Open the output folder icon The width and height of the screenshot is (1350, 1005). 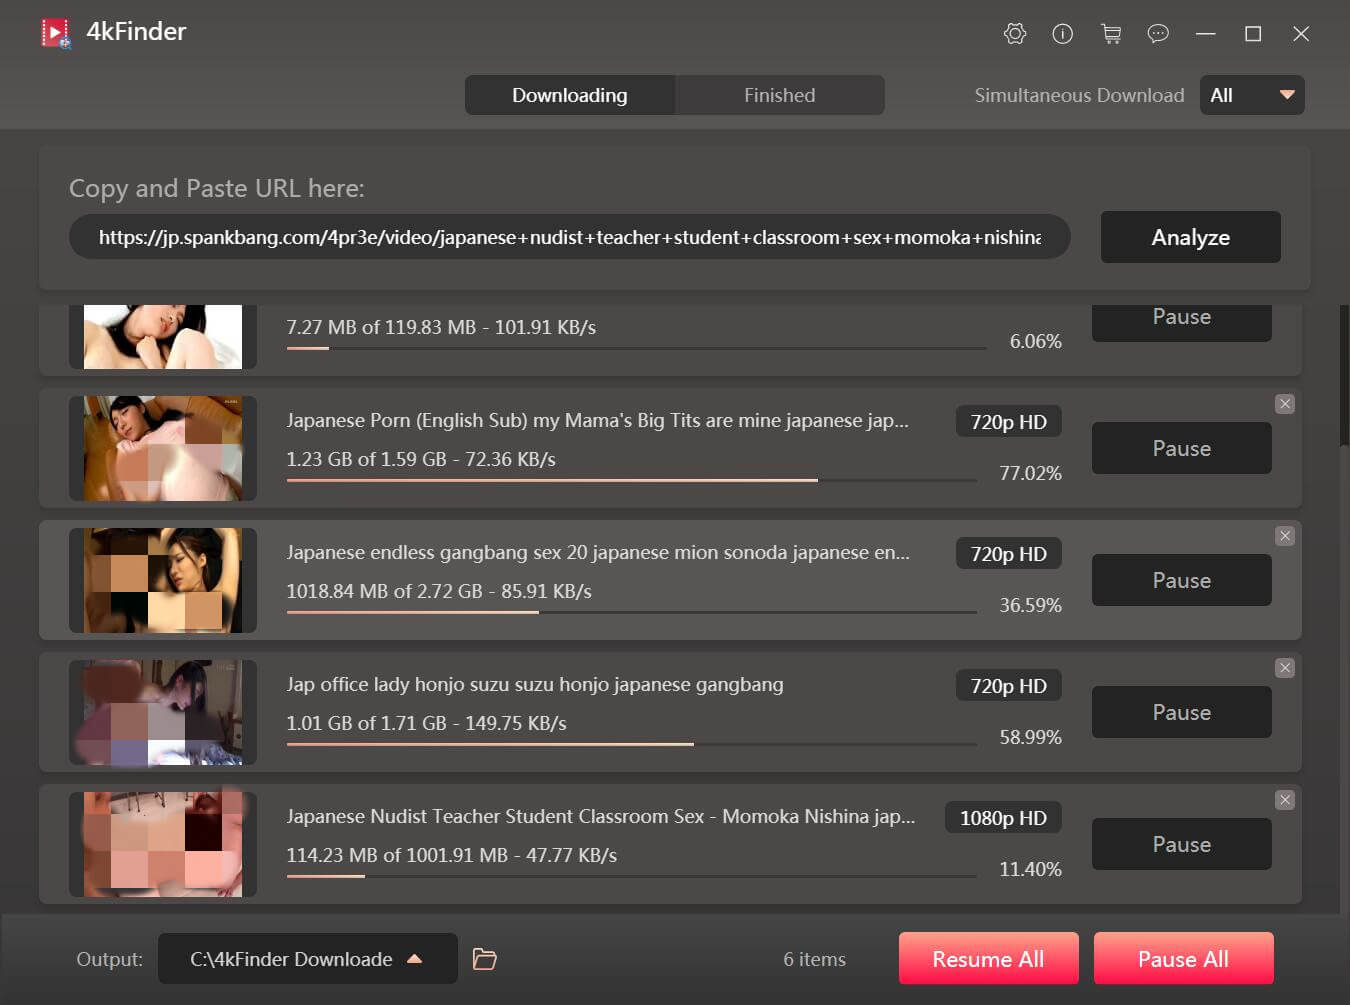pos(484,959)
